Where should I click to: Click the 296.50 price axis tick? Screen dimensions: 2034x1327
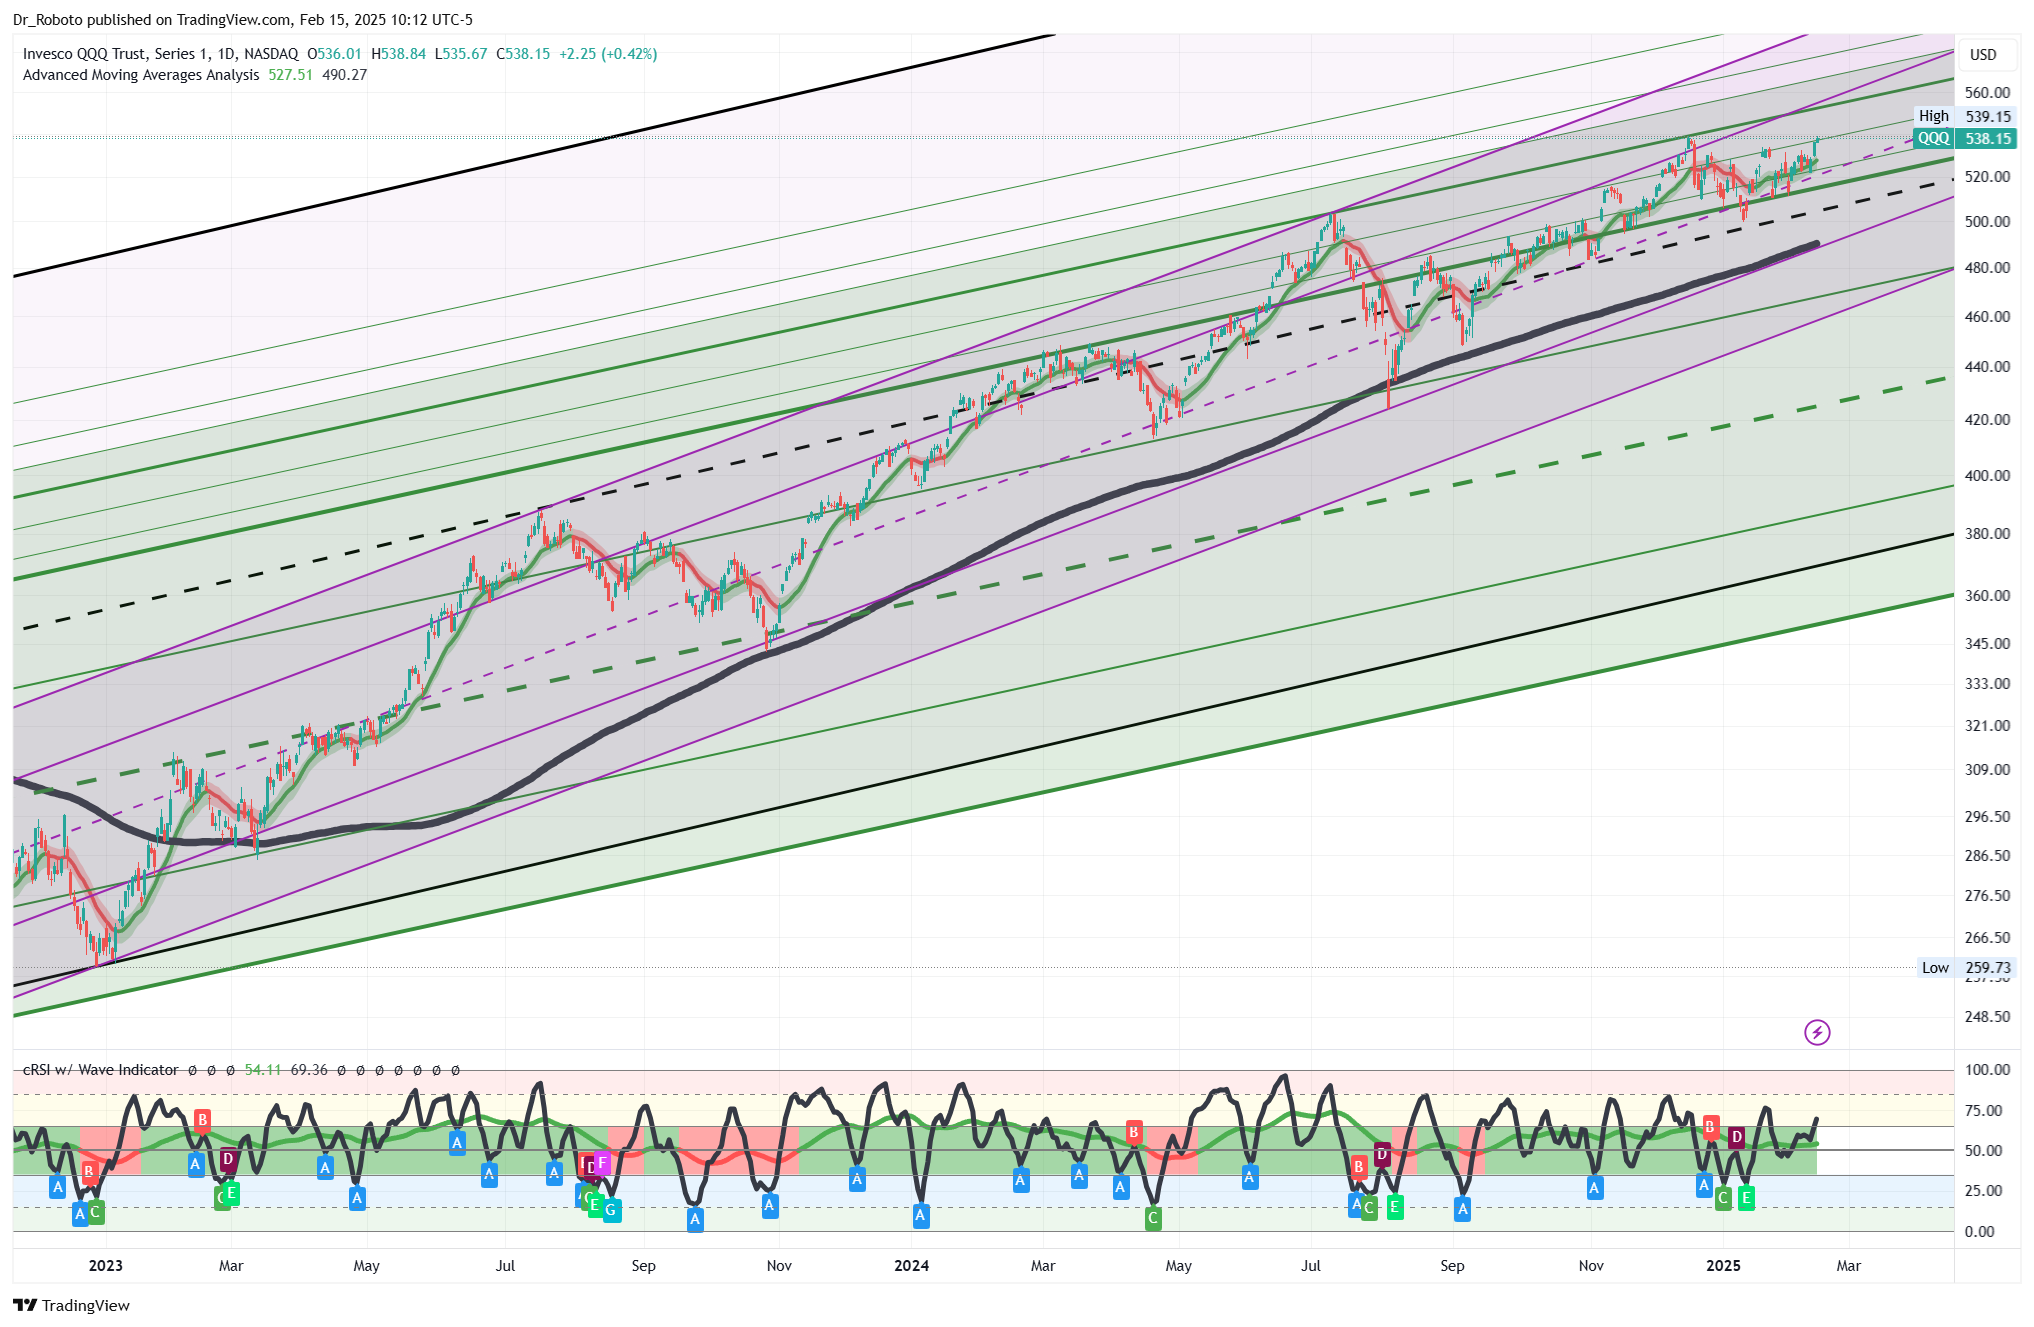tap(1987, 817)
